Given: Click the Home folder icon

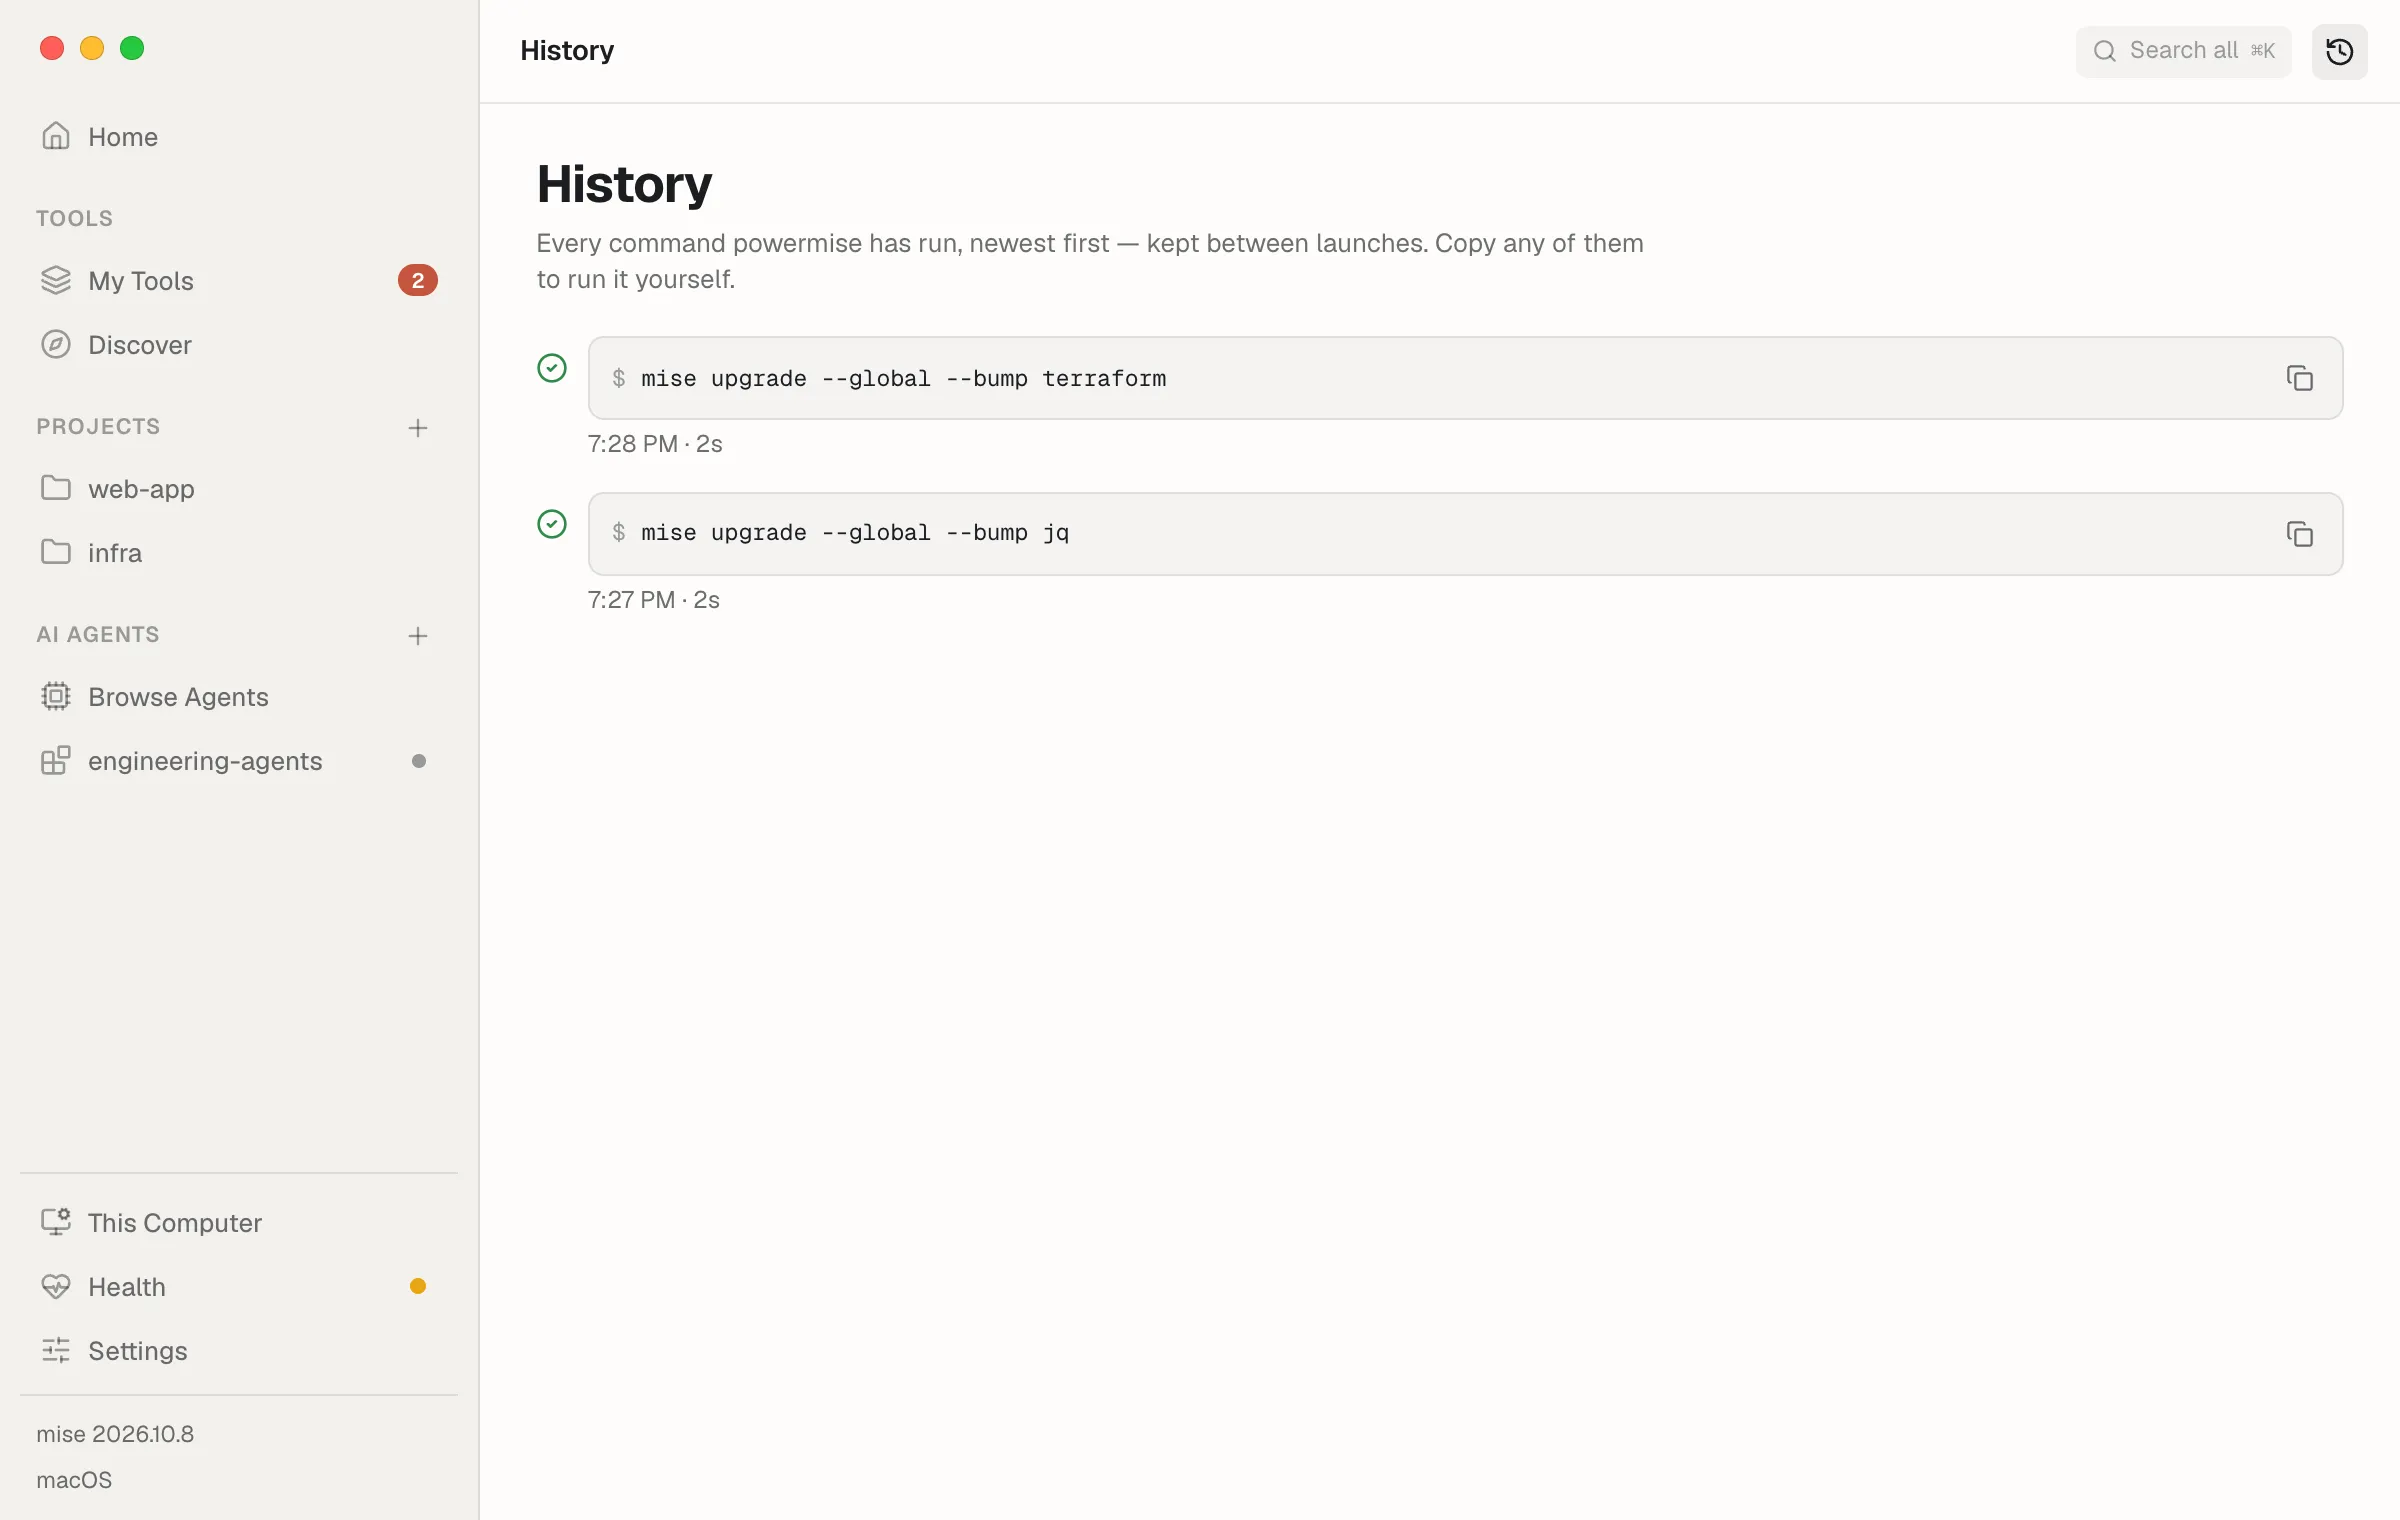Looking at the screenshot, I should (56, 136).
